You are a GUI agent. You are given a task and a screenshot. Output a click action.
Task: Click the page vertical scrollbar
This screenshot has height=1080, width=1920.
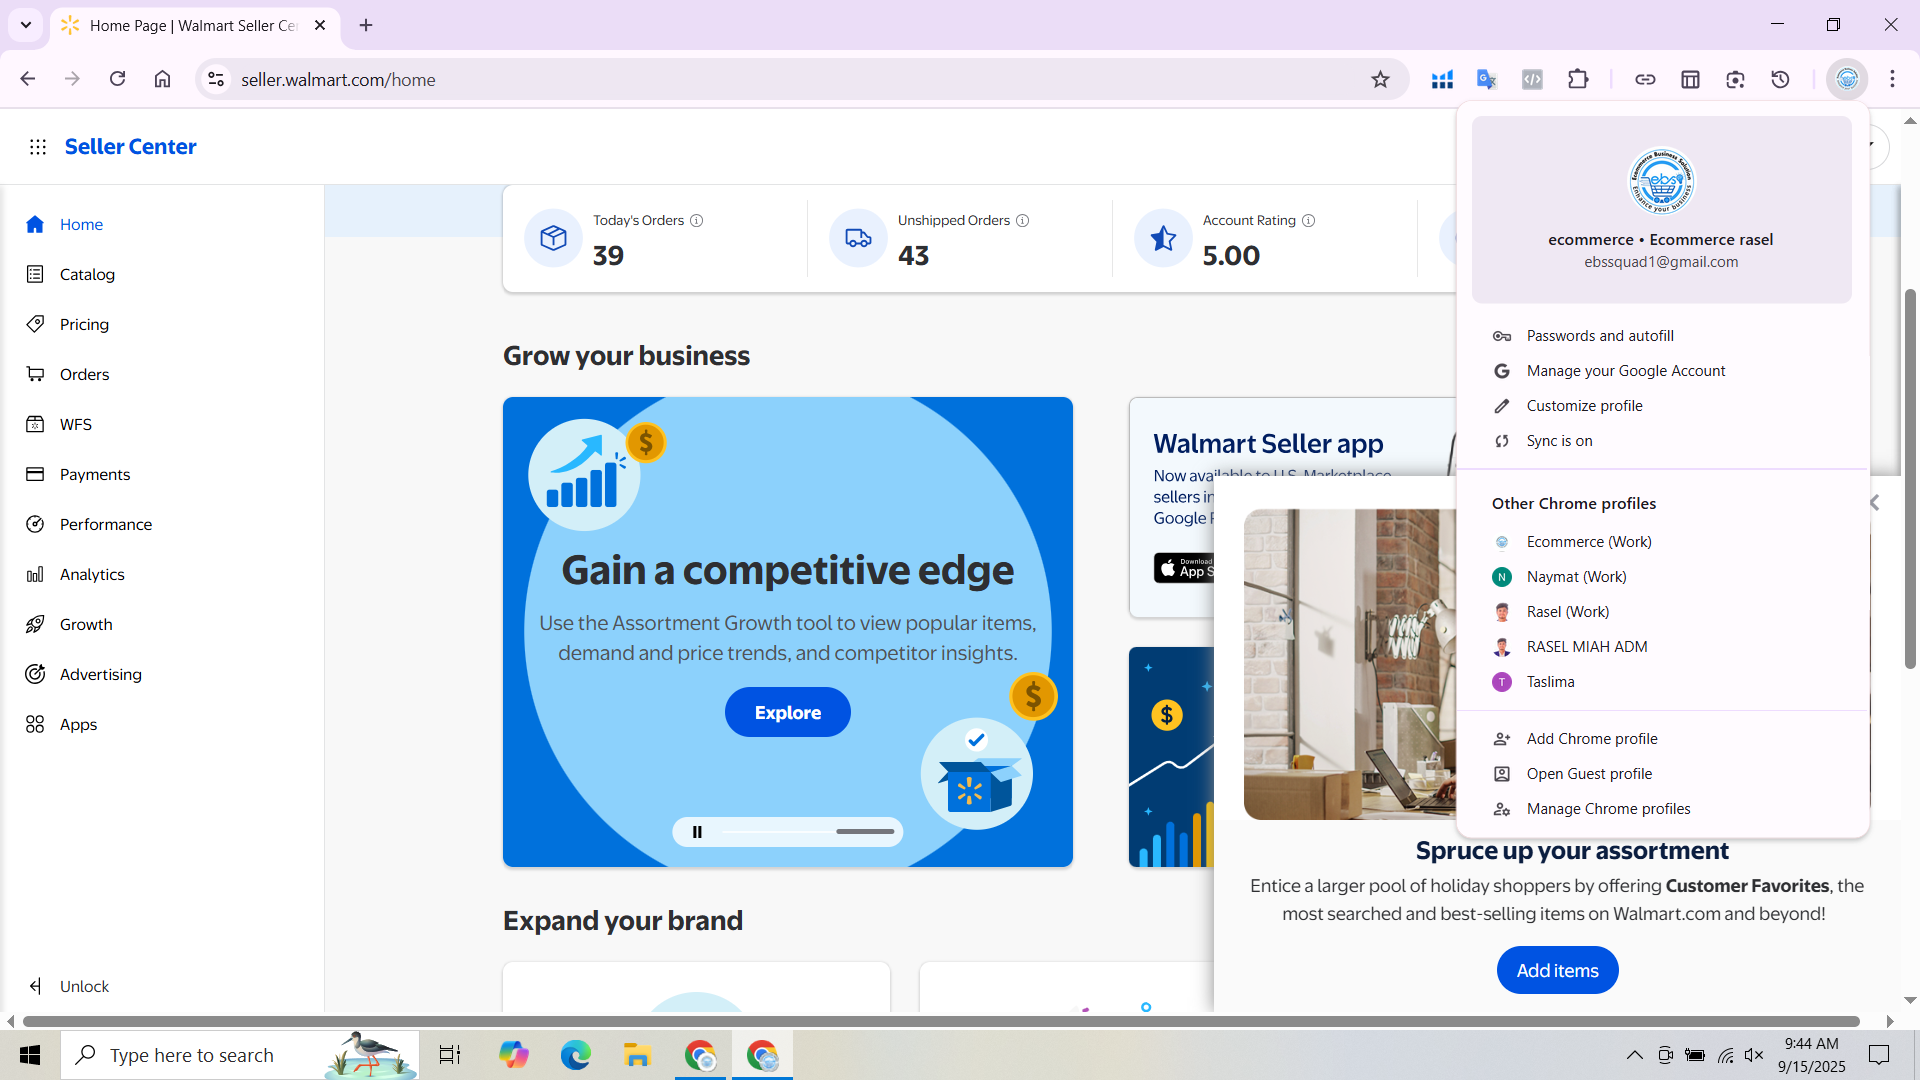tap(1910, 479)
